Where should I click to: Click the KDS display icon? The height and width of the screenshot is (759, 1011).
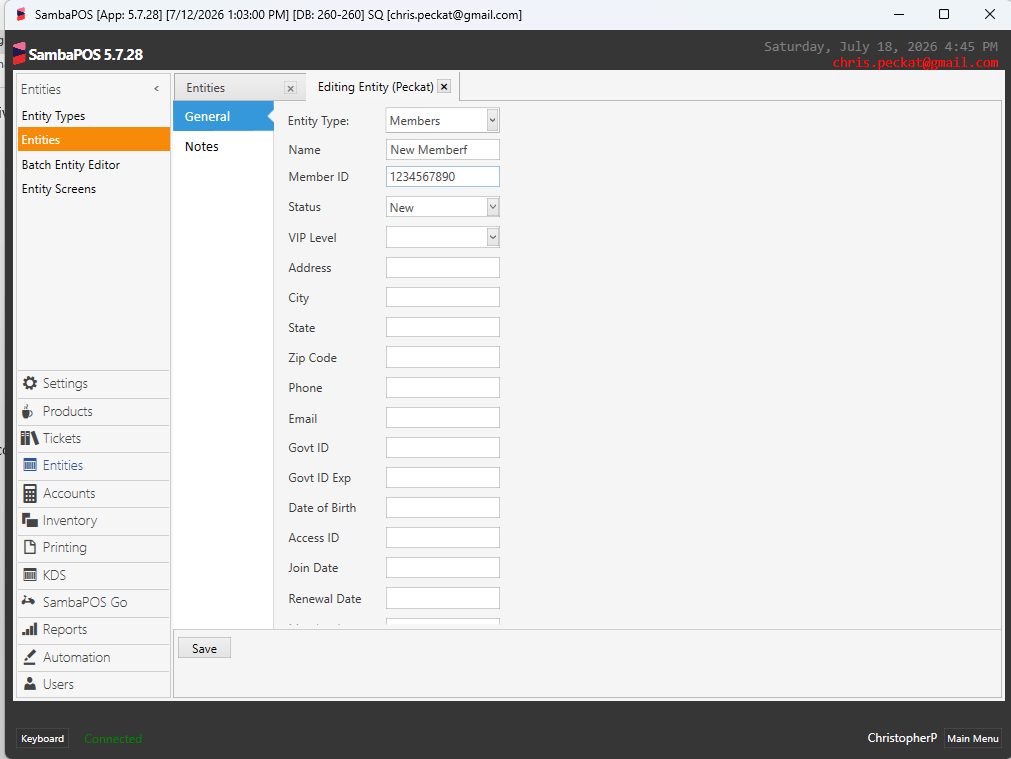[x=30, y=575]
